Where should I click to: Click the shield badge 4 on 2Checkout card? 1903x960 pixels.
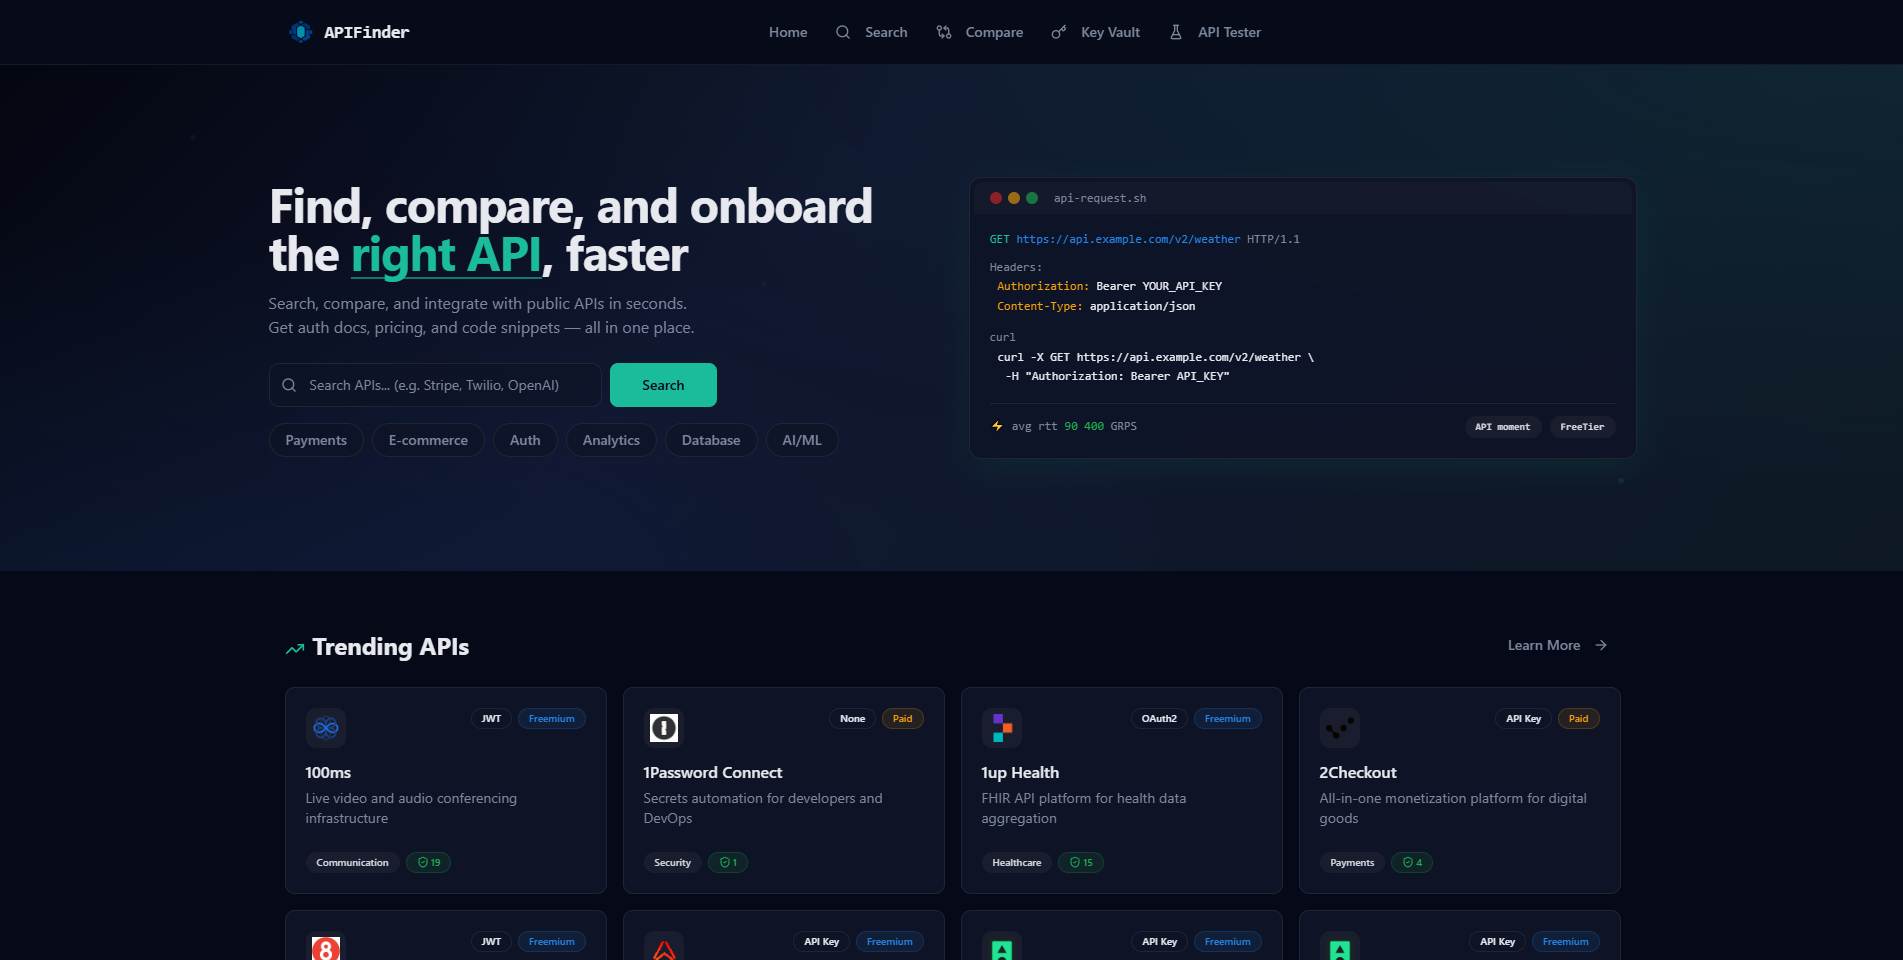pos(1412,862)
